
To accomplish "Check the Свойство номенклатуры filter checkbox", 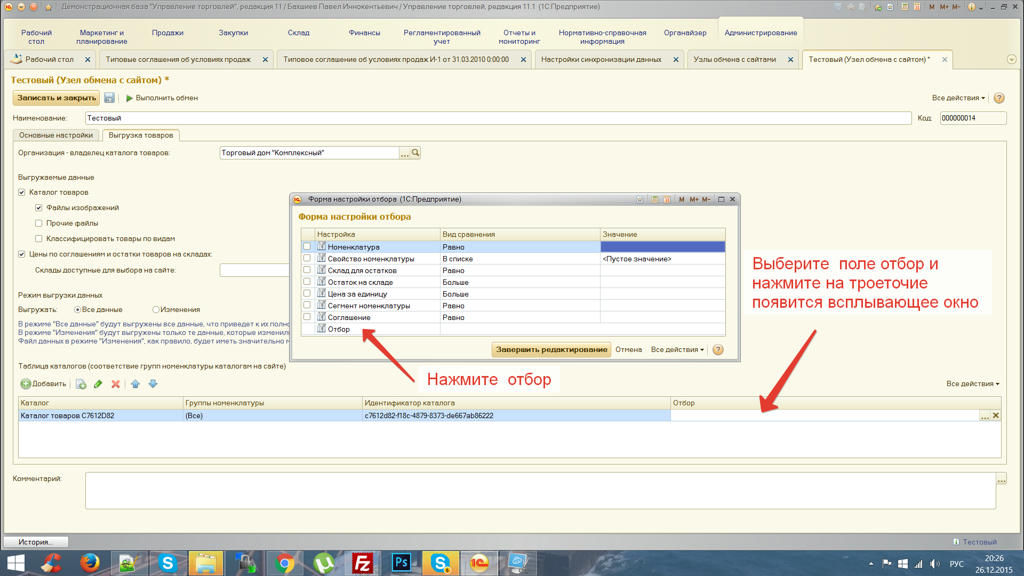I will pos(307,259).
